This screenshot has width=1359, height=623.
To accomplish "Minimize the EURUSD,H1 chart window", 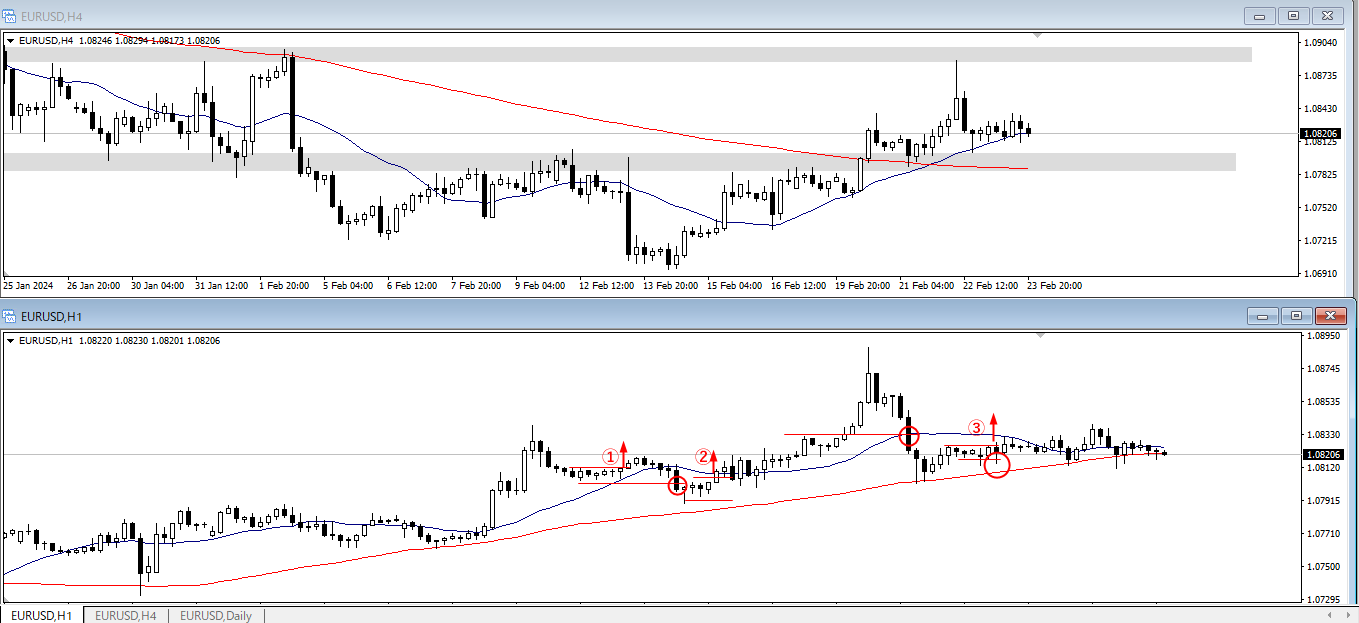I will click(x=1262, y=317).
